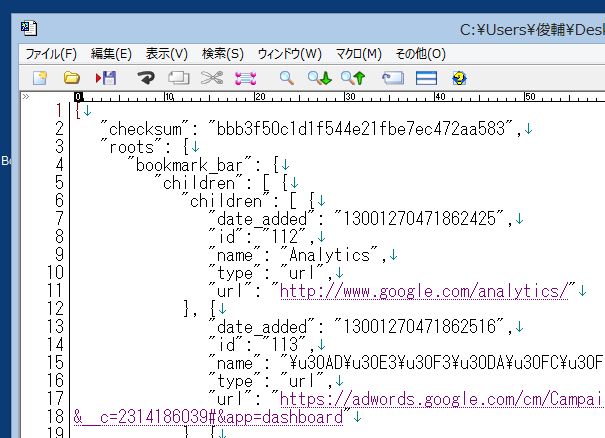Click the opening brace on line 1

pos(78,111)
